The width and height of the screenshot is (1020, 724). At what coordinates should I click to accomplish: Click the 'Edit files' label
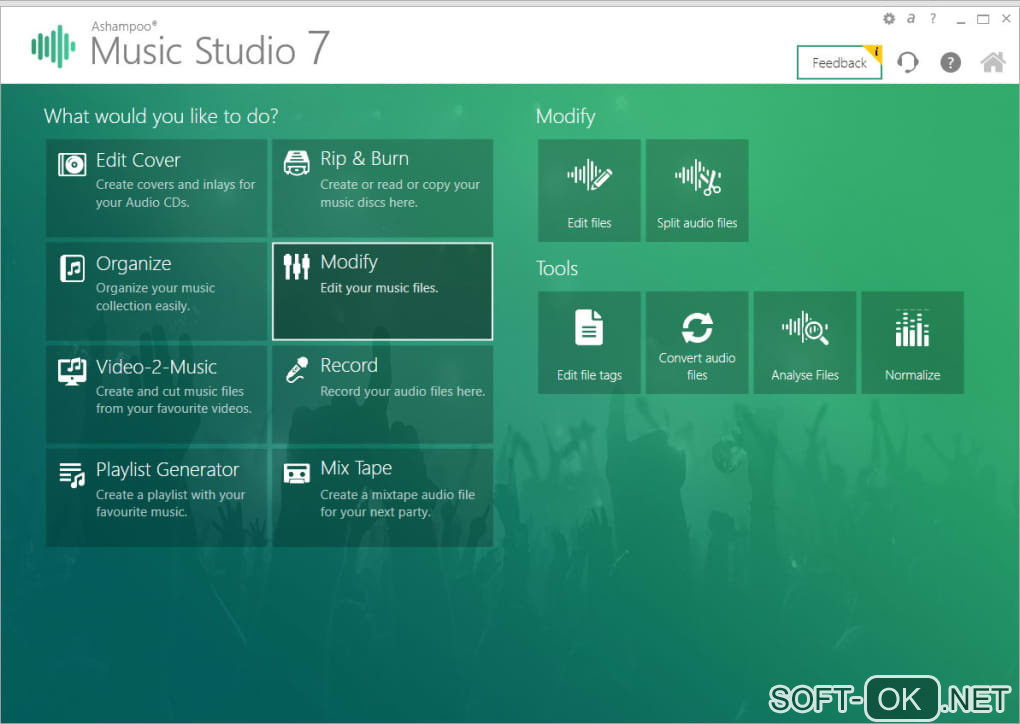589,223
